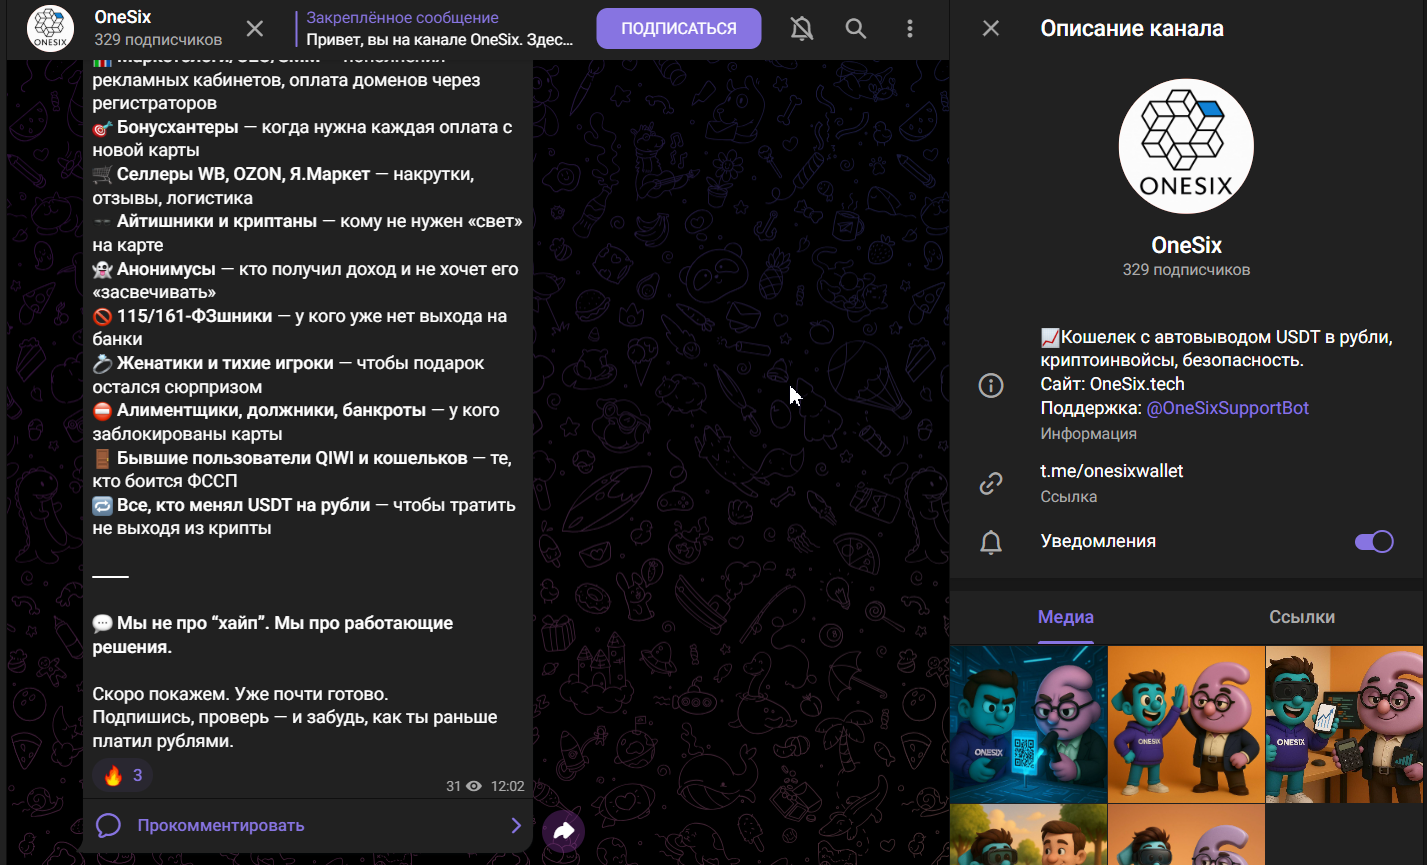1427x865 pixels.
Task: Click the "Айтишники и криптаны" line
Action: click(216, 221)
